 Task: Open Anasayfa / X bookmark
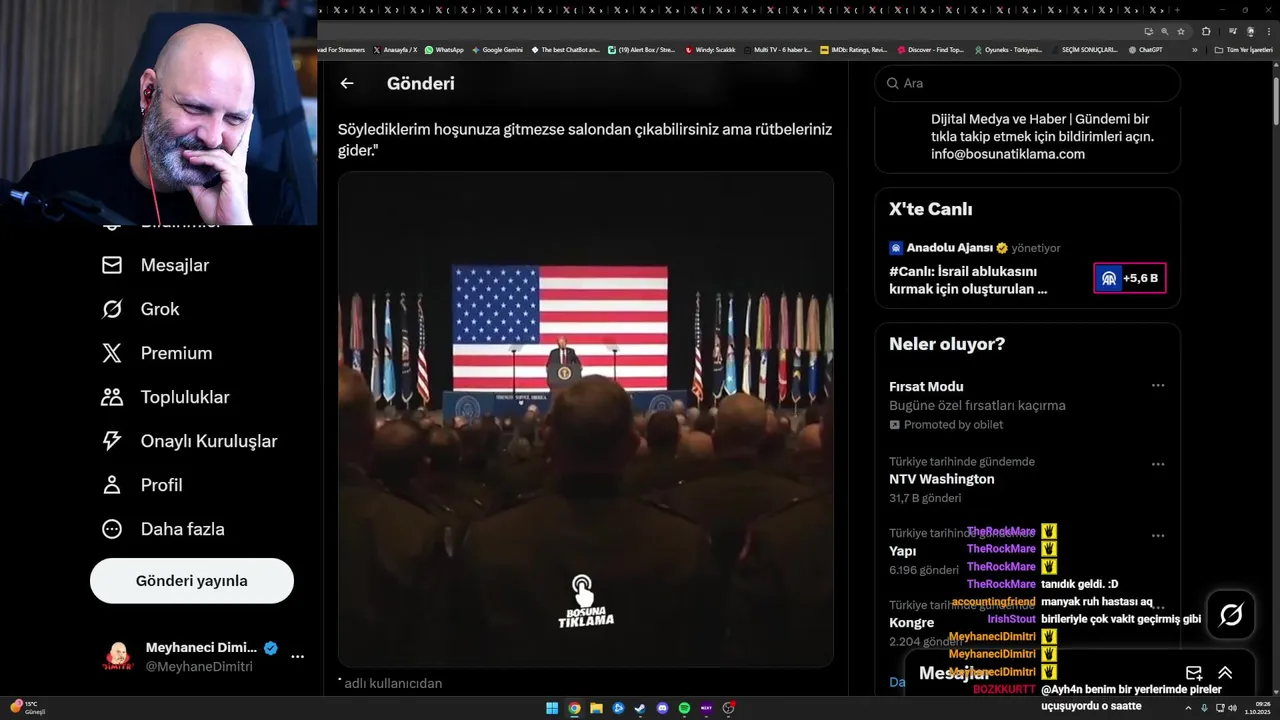tap(395, 50)
